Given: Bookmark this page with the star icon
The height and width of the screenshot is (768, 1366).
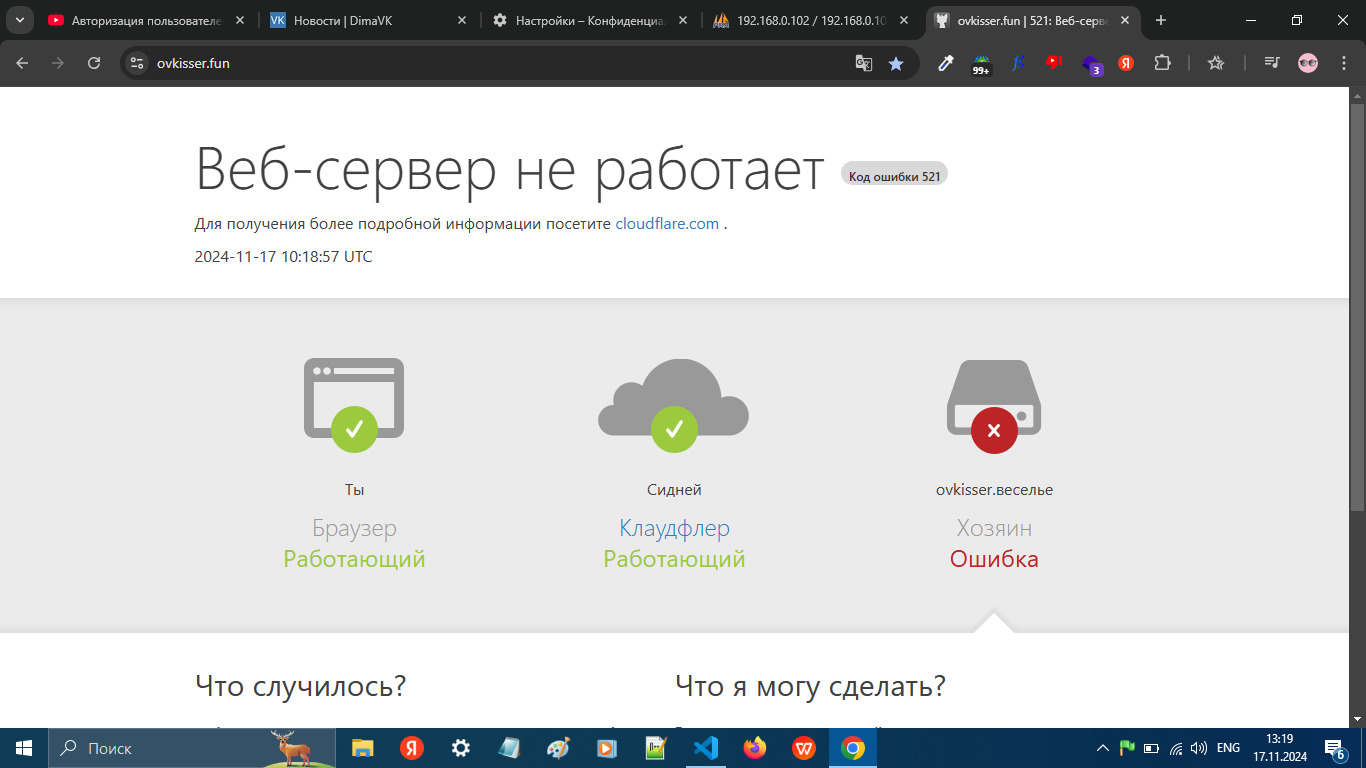Looking at the screenshot, I should tap(896, 63).
